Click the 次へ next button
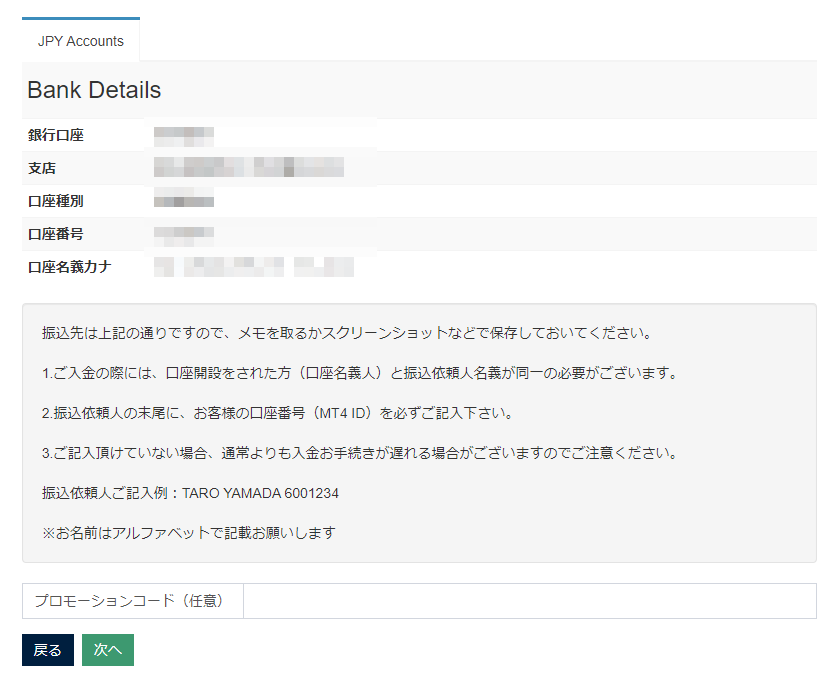The image size is (823, 679). coord(108,650)
